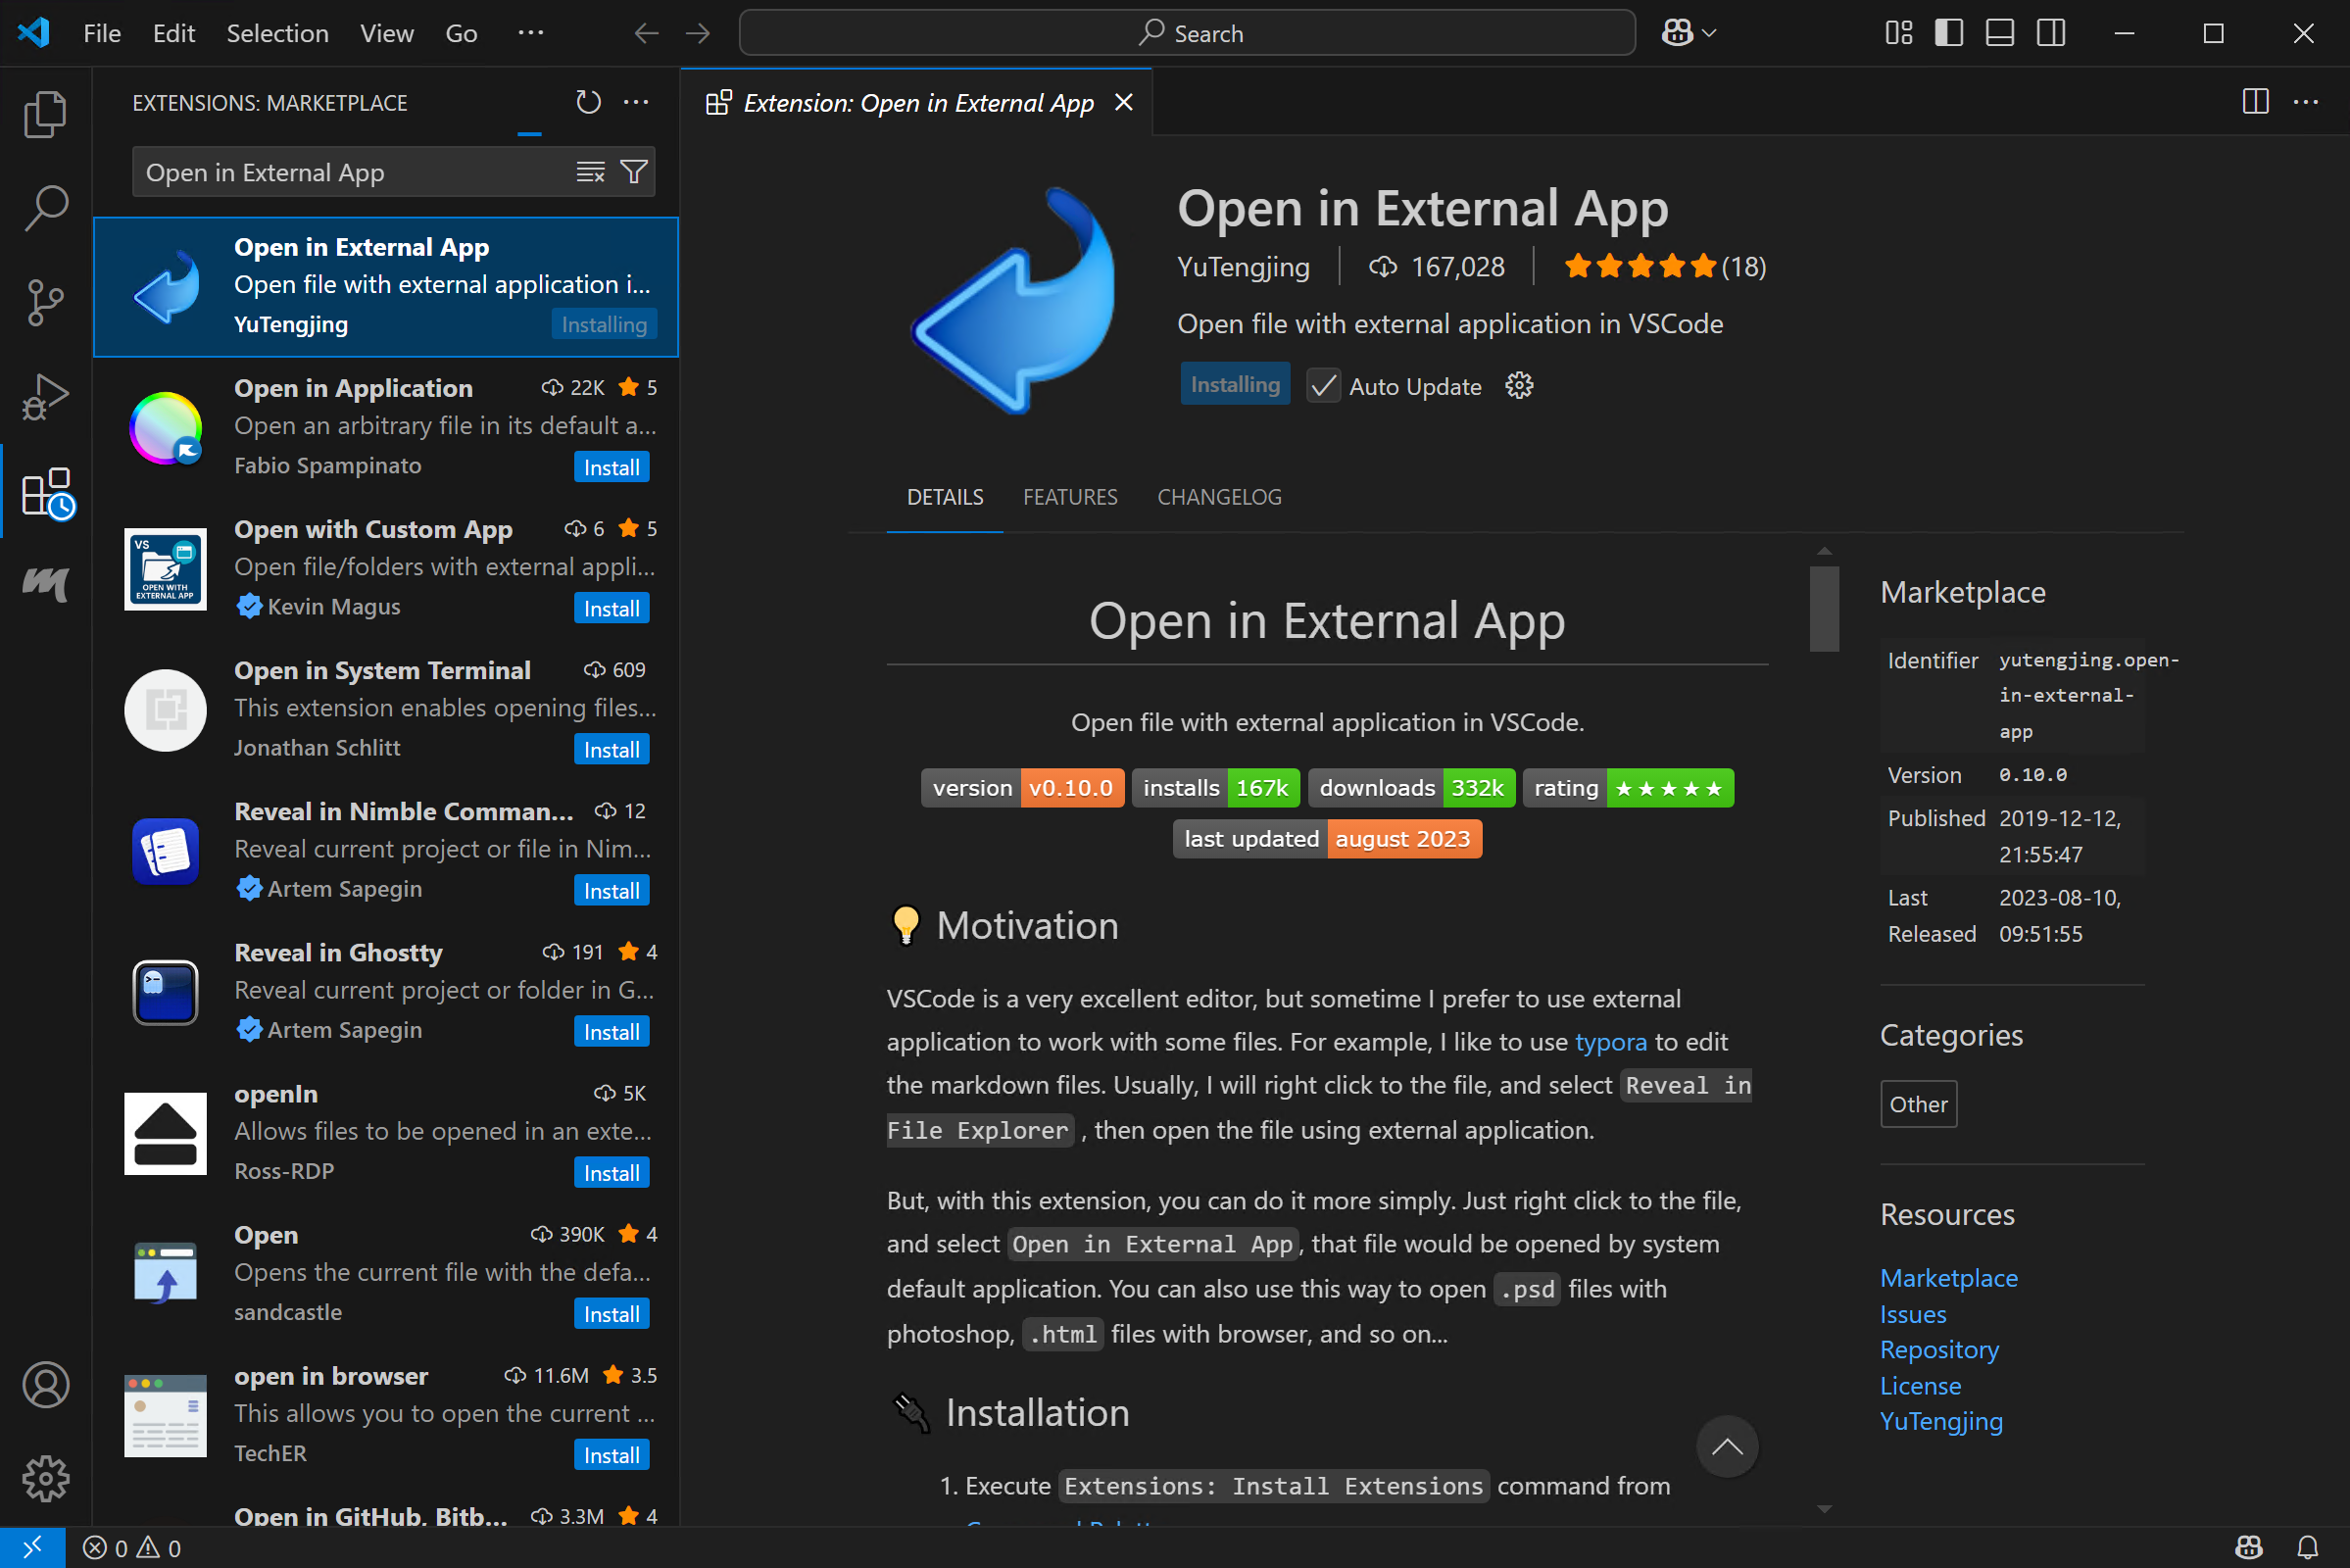
Task: Go back using the navigation arrow
Action: pos(646,33)
